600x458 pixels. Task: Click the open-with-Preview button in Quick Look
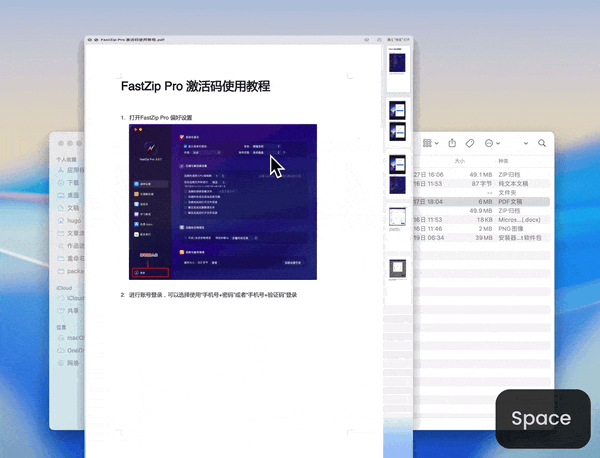click(398, 39)
